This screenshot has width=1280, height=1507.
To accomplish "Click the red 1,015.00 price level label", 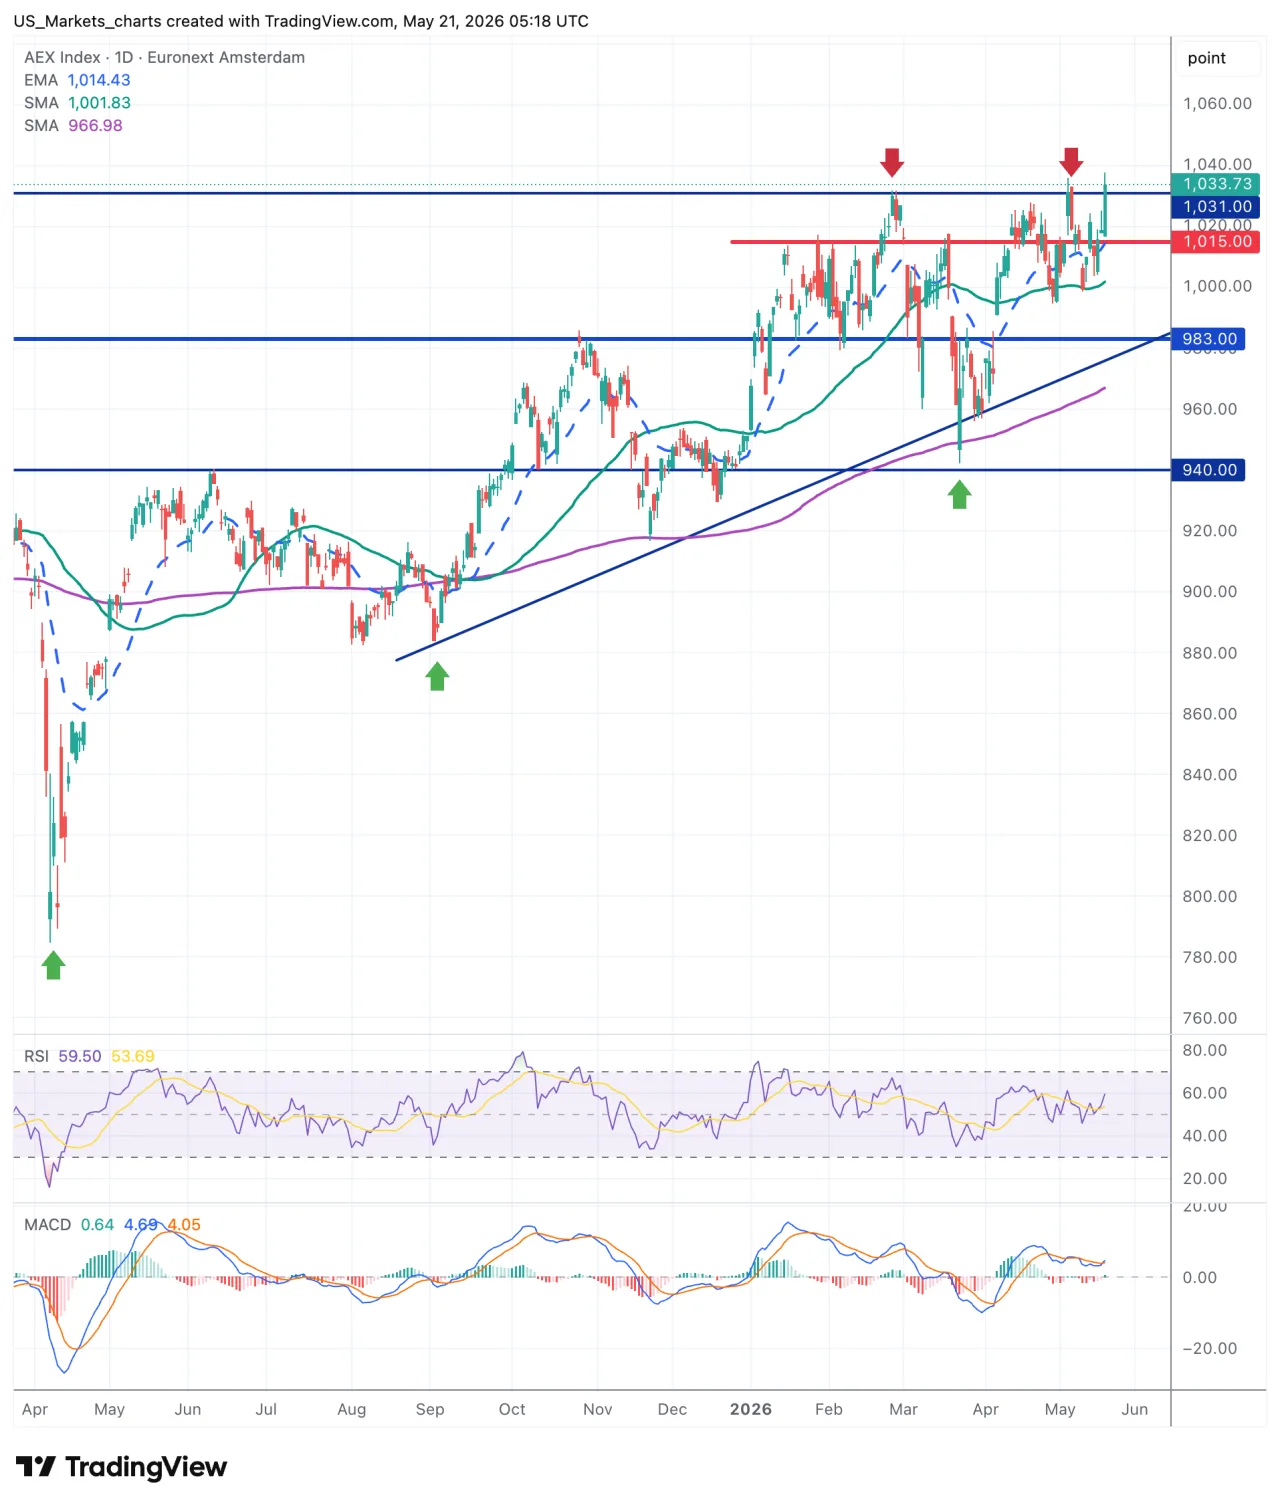I will (x=1216, y=241).
